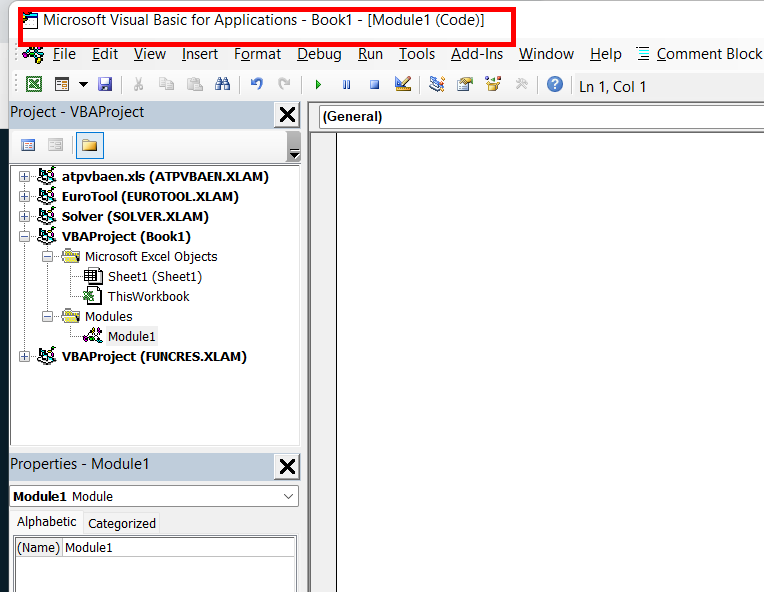Viewport: 764px width, 592px height.
Task: Select VBAProject (Book1) in tree
Action: click(x=126, y=236)
